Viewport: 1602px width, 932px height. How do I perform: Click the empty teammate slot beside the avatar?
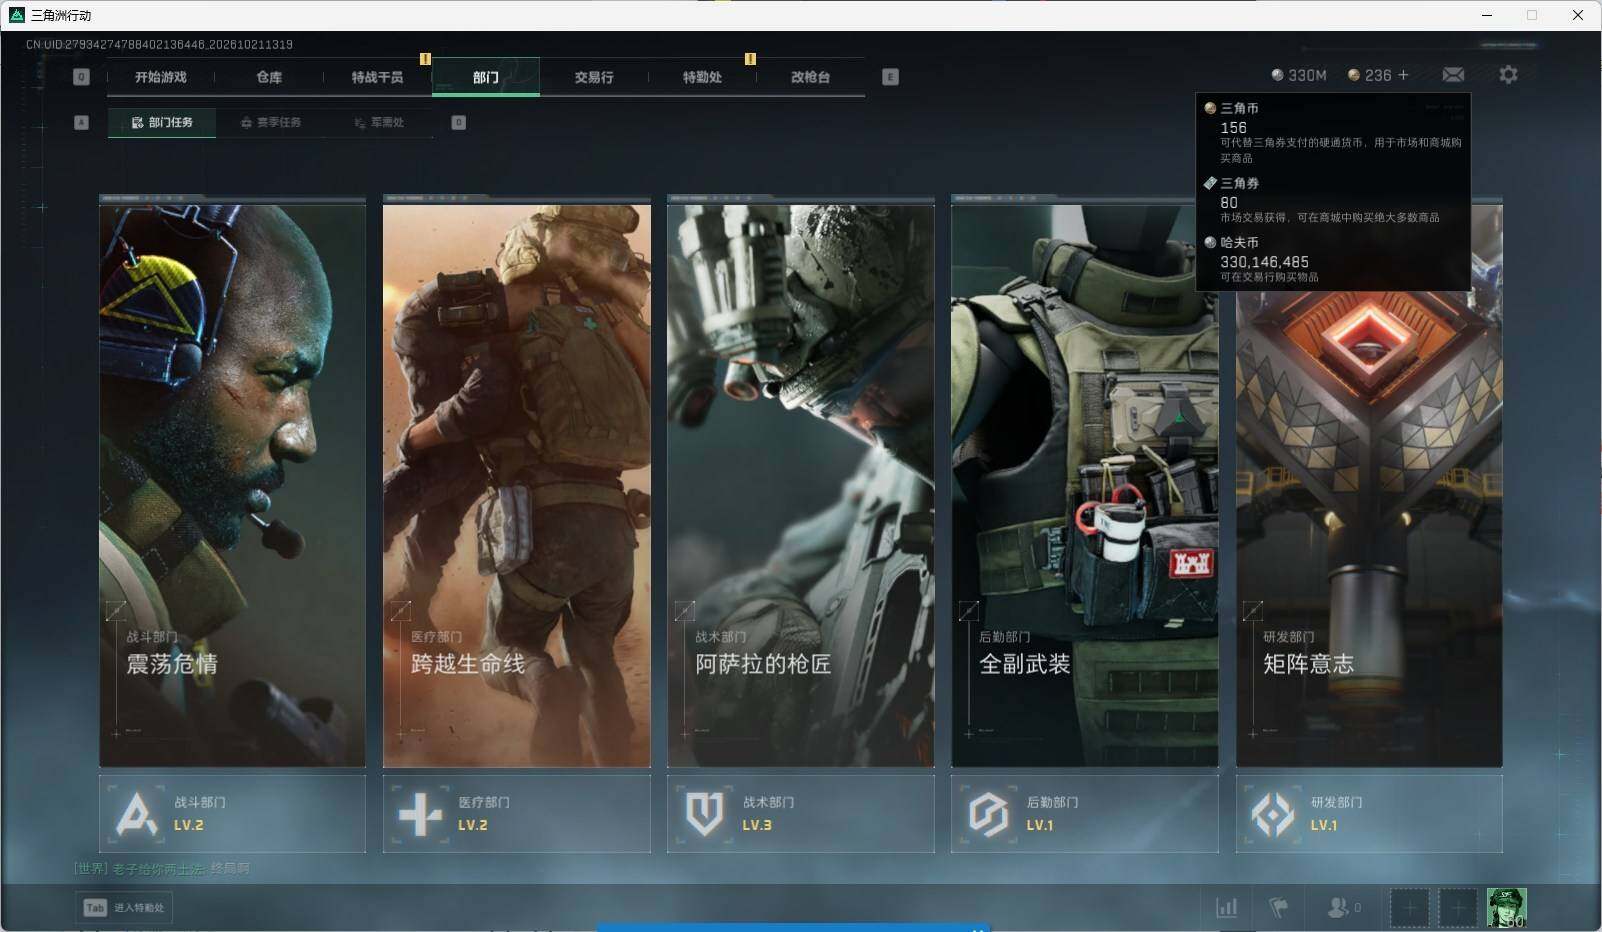[x=1457, y=907]
